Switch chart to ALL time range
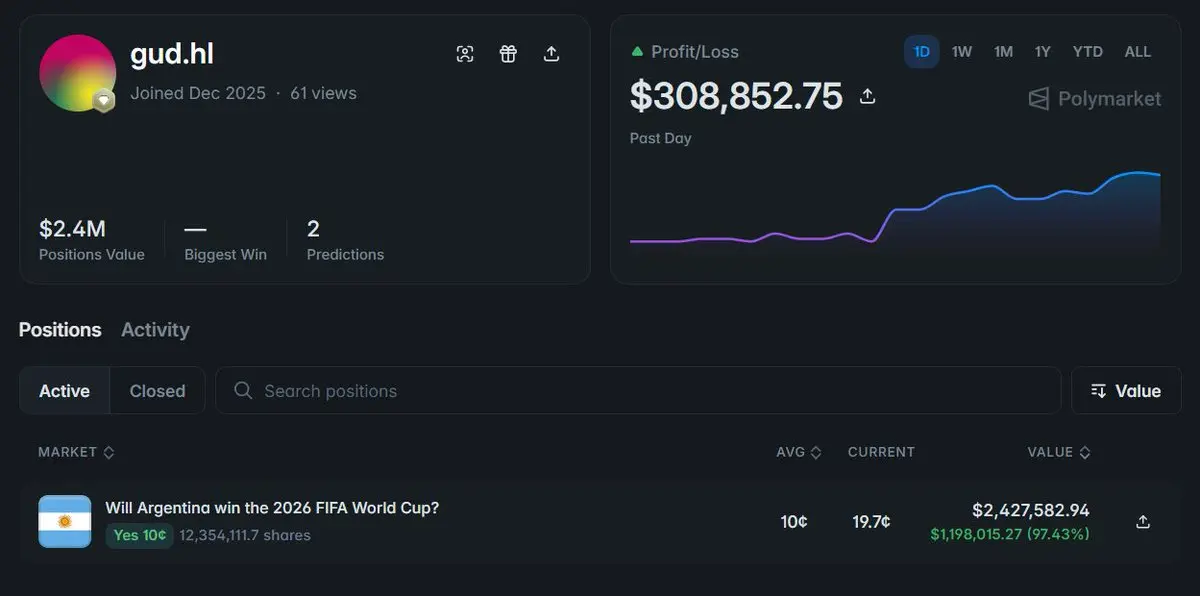Screen dimensions: 1200x596 pyautogui.click(x=1138, y=52)
